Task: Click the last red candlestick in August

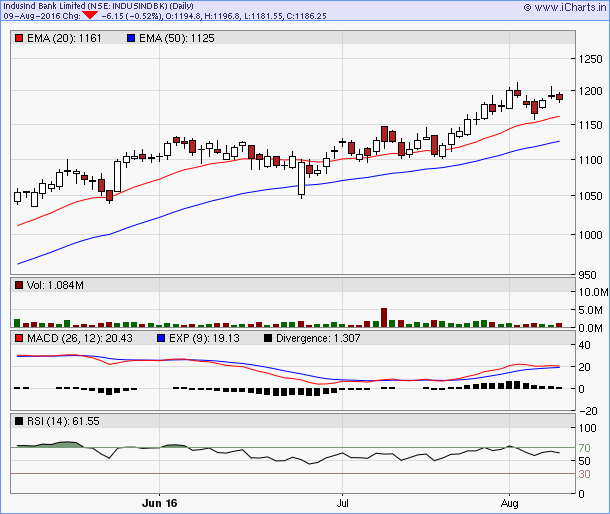Action: pyautogui.click(x=559, y=97)
